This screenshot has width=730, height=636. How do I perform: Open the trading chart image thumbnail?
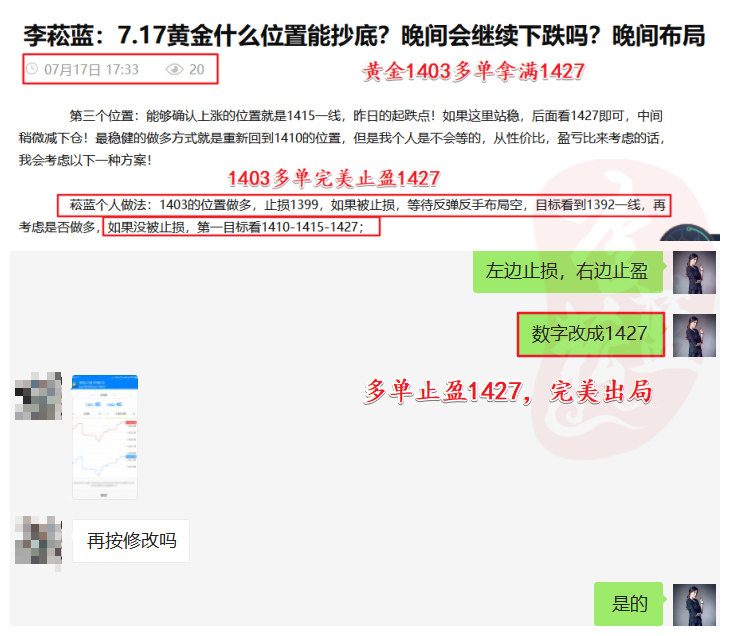(x=105, y=436)
